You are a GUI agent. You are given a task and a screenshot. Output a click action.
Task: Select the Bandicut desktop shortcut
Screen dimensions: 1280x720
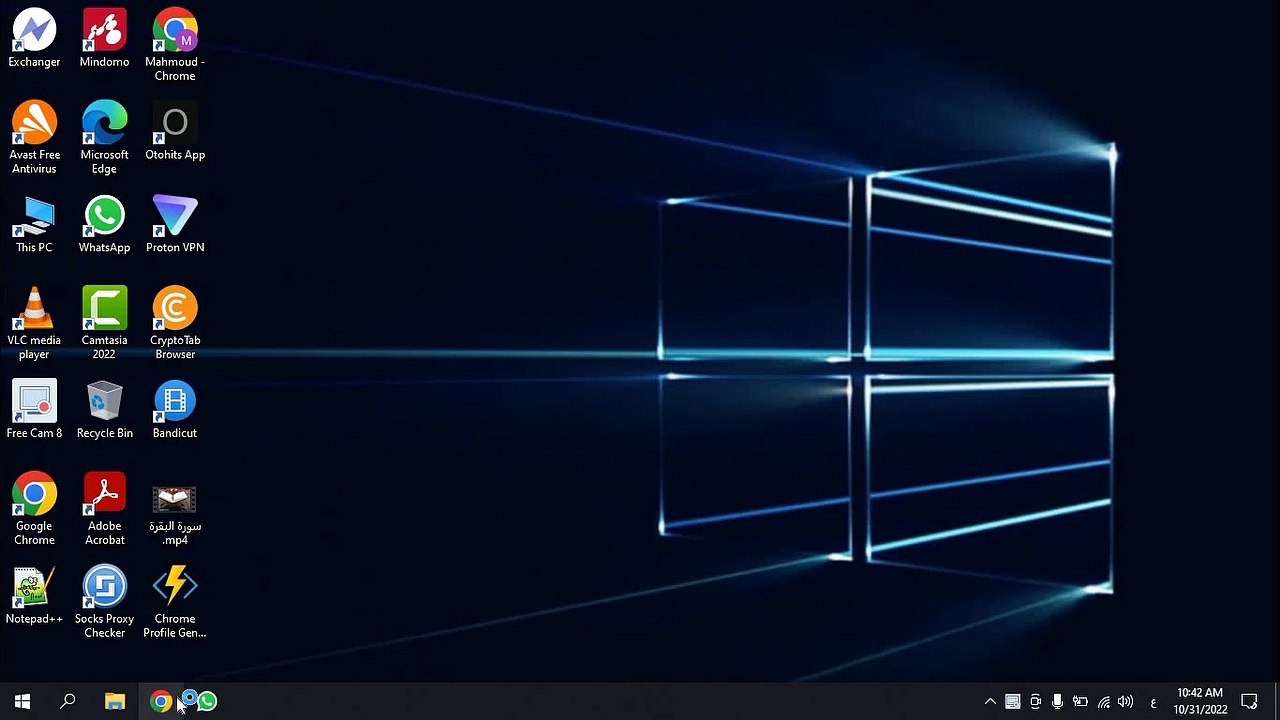tap(175, 411)
